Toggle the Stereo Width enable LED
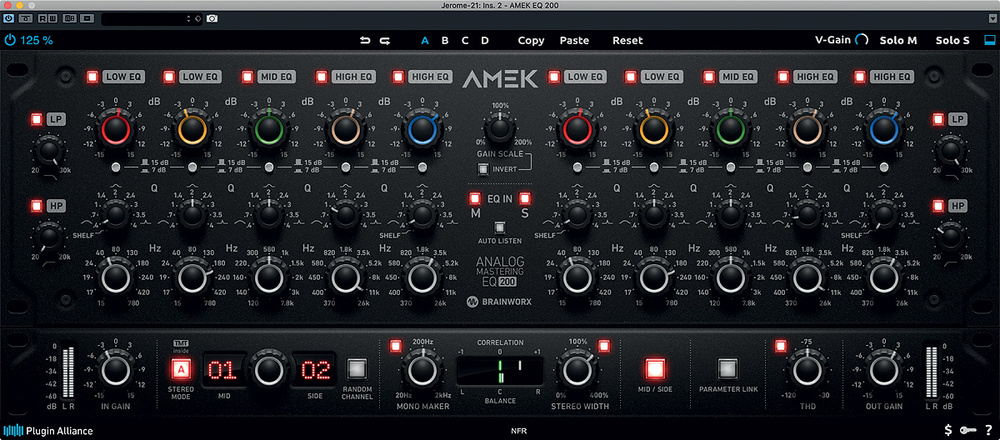1000x440 pixels. (604, 346)
